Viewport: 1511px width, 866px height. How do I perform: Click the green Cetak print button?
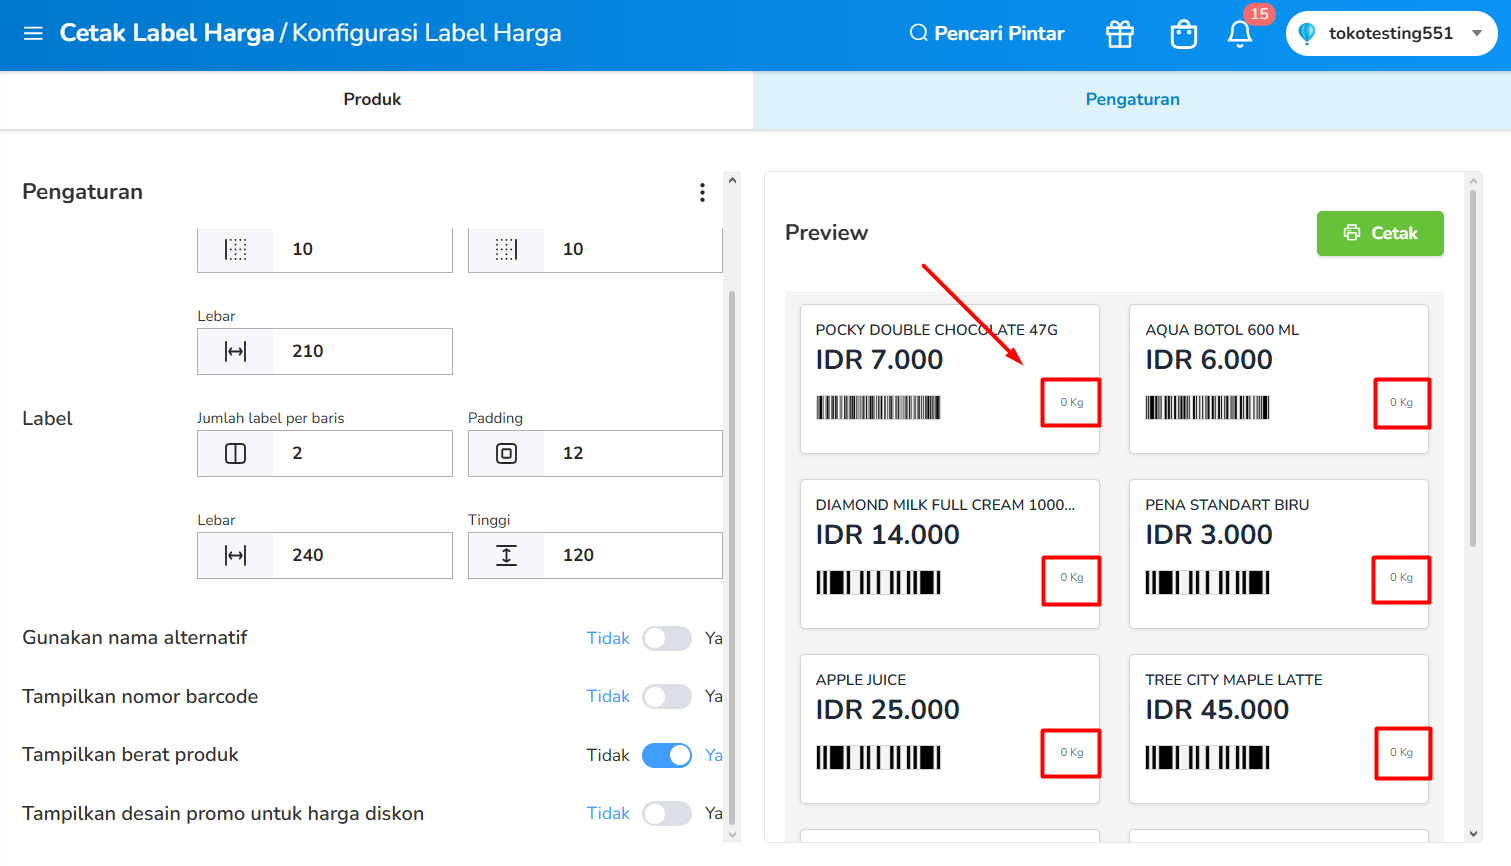point(1380,233)
